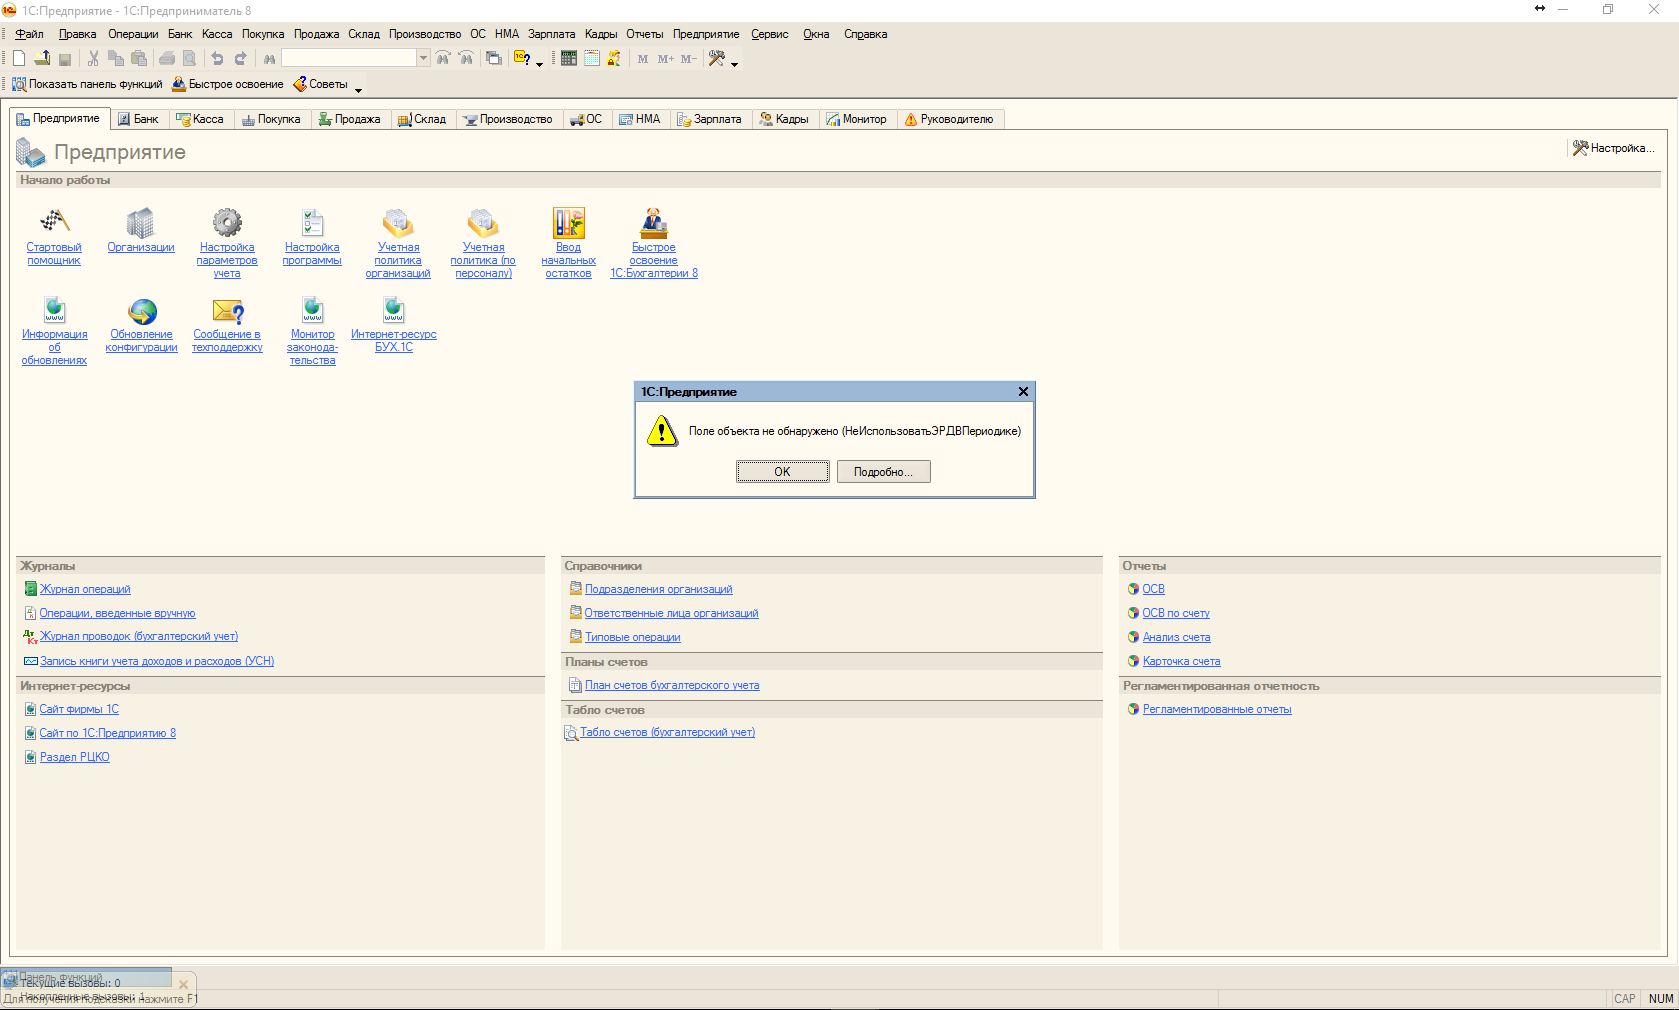
Task: Open the Отчеты menu
Action: coord(645,34)
